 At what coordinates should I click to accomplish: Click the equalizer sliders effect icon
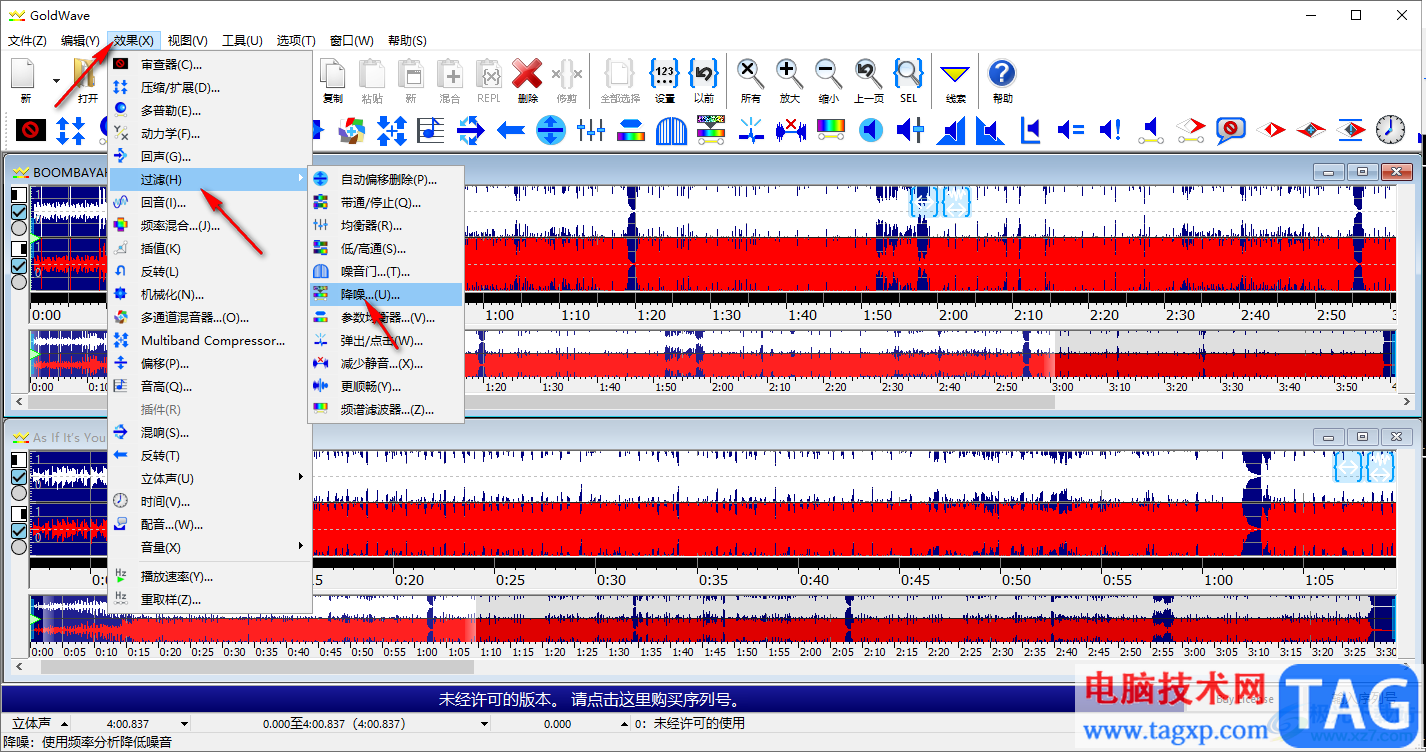tap(591, 130)
